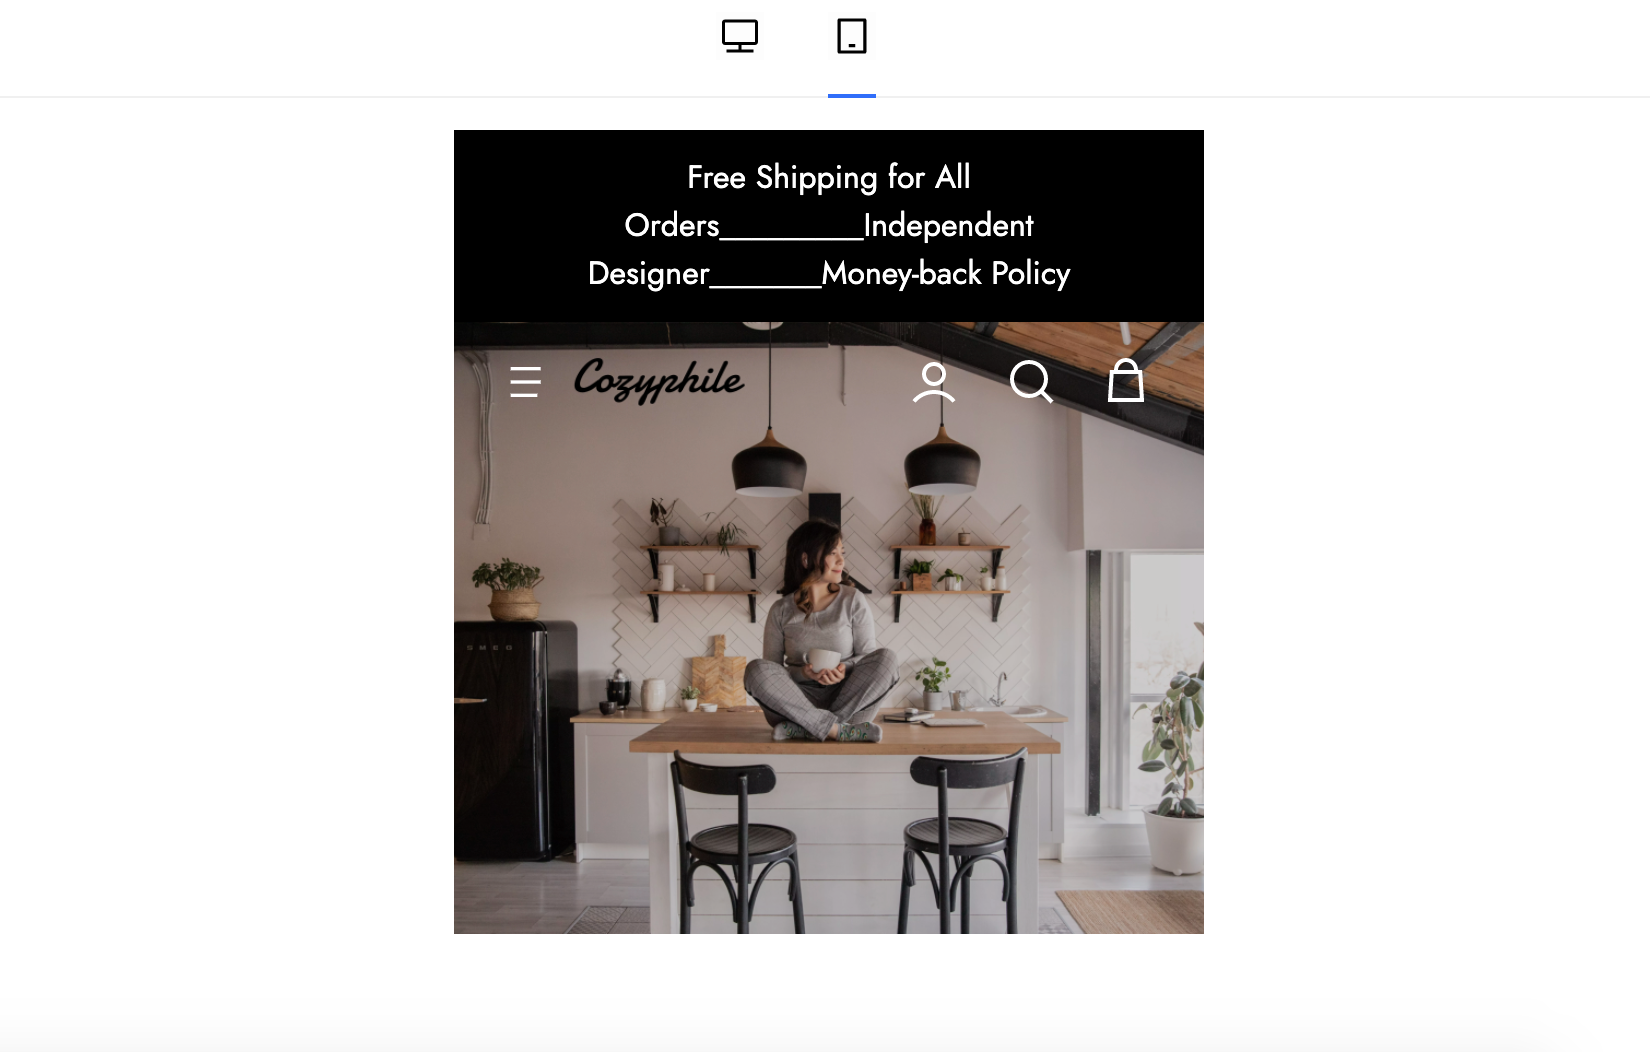Image resolution: width=1650 pixels, height=1052 pixels.
Task: Open the hamburger navigation menu
Action: pyautogui.click(x=525, y=382)
